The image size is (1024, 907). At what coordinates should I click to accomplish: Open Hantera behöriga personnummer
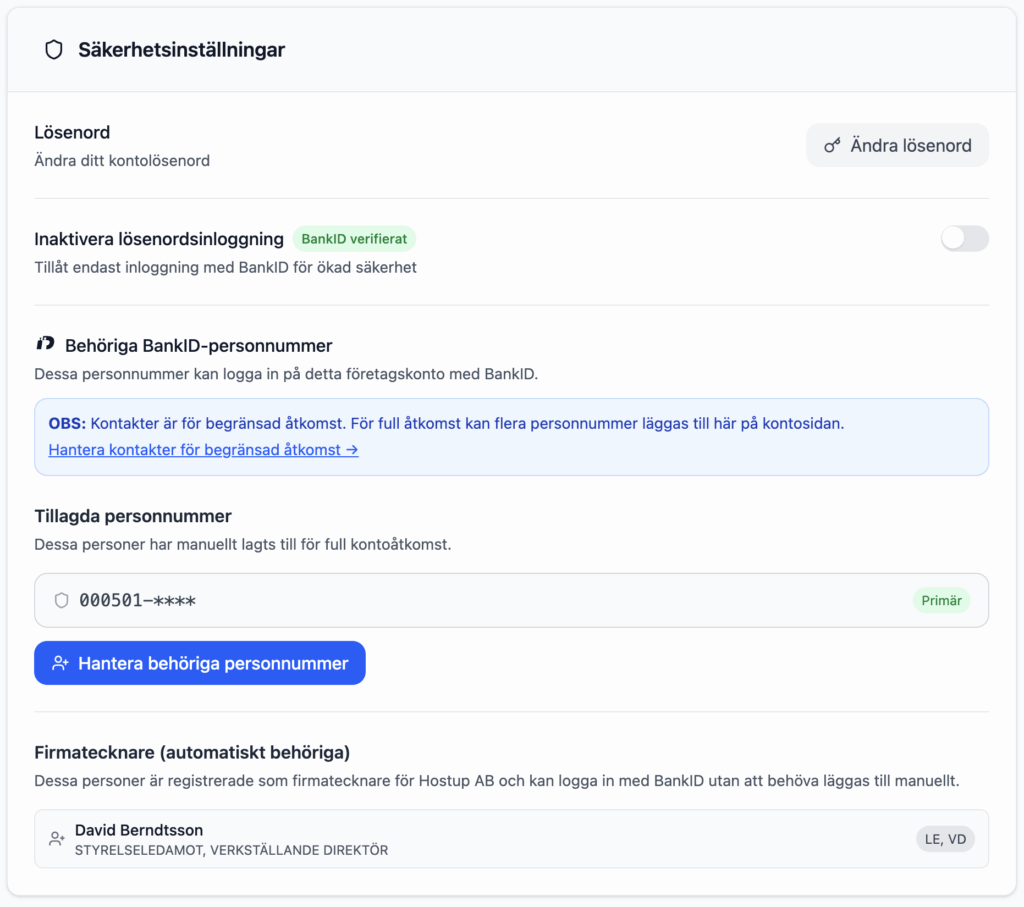pos(200,663)
